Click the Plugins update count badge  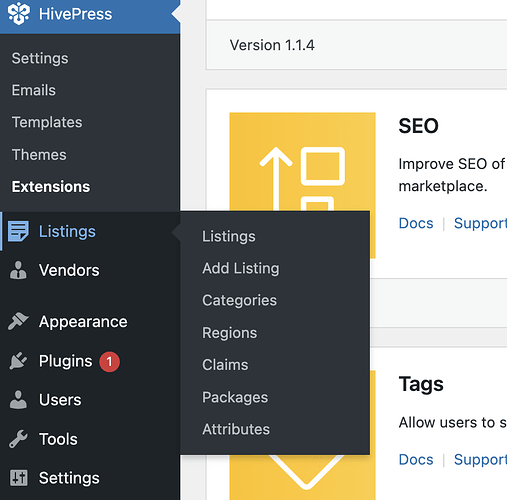[x=109, y=362]
